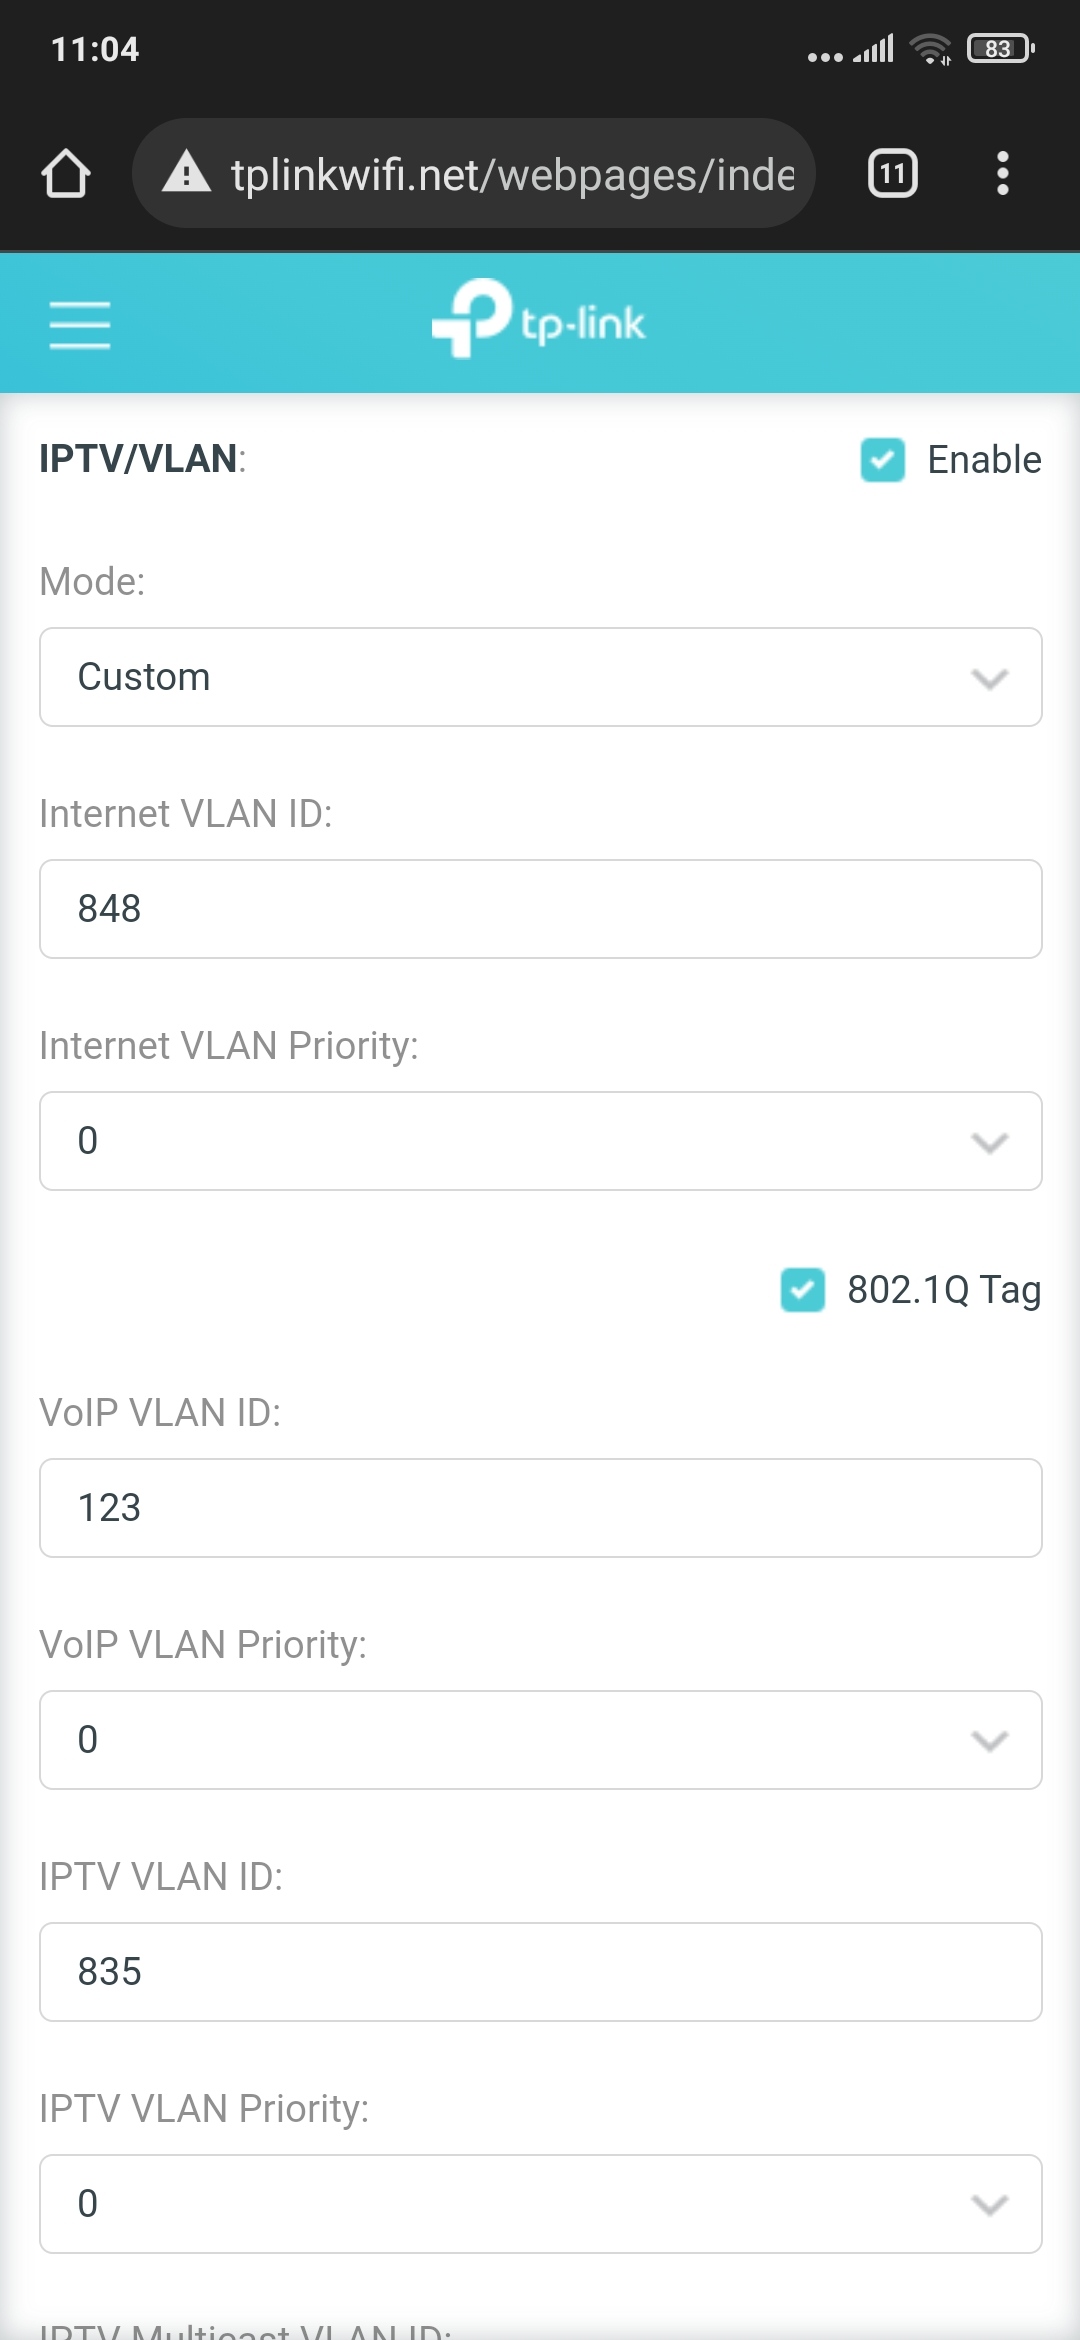Tap the Enable label next to IPTV/VLAN
The width and height of the screenshot is (1080, 2340).
click(984, 460)
